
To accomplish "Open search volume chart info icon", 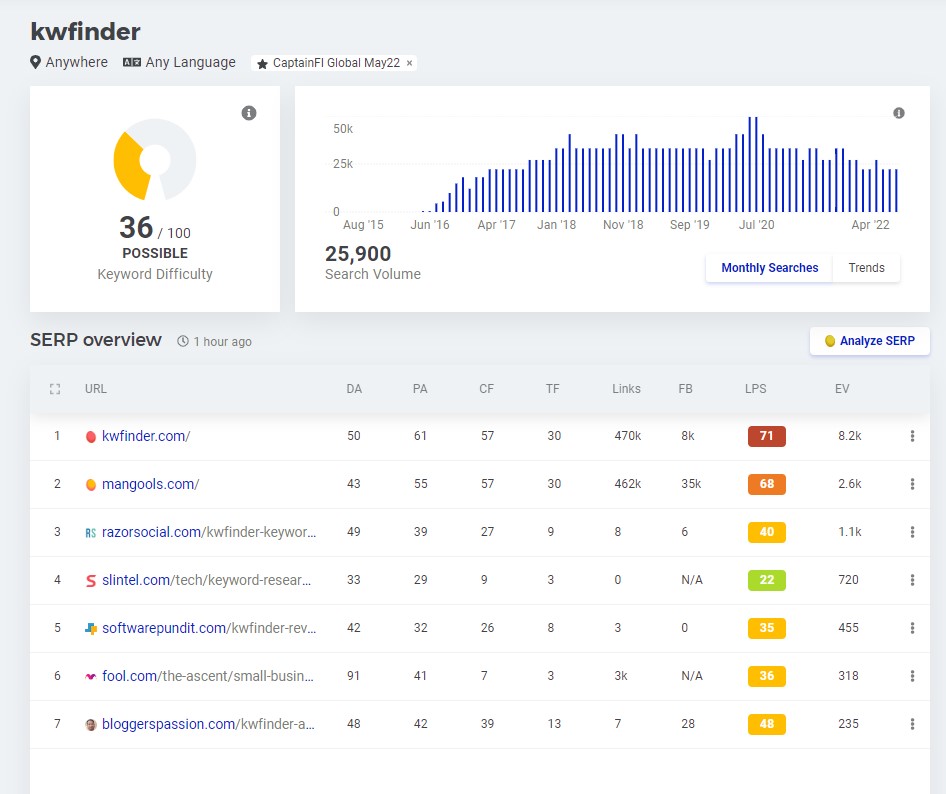I will [x=898, y=113].
